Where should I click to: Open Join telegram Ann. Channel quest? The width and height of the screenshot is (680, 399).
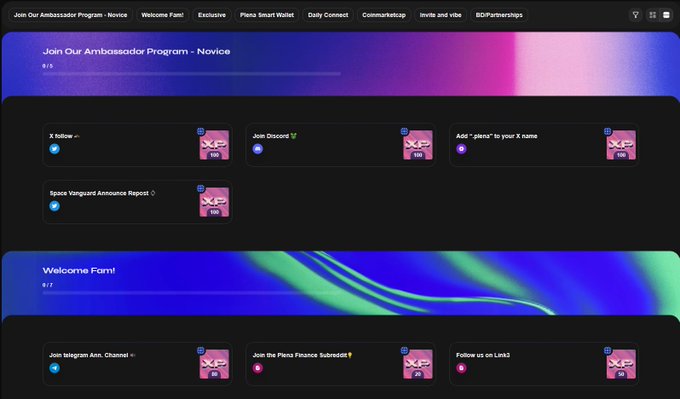click(137, 364)
